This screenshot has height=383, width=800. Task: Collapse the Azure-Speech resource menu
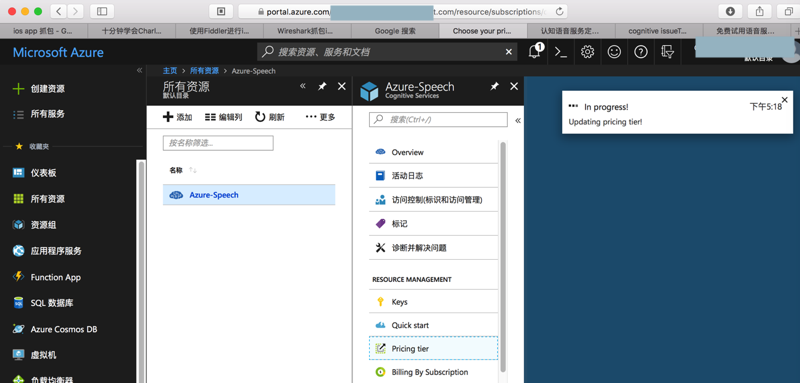(518, 120)
